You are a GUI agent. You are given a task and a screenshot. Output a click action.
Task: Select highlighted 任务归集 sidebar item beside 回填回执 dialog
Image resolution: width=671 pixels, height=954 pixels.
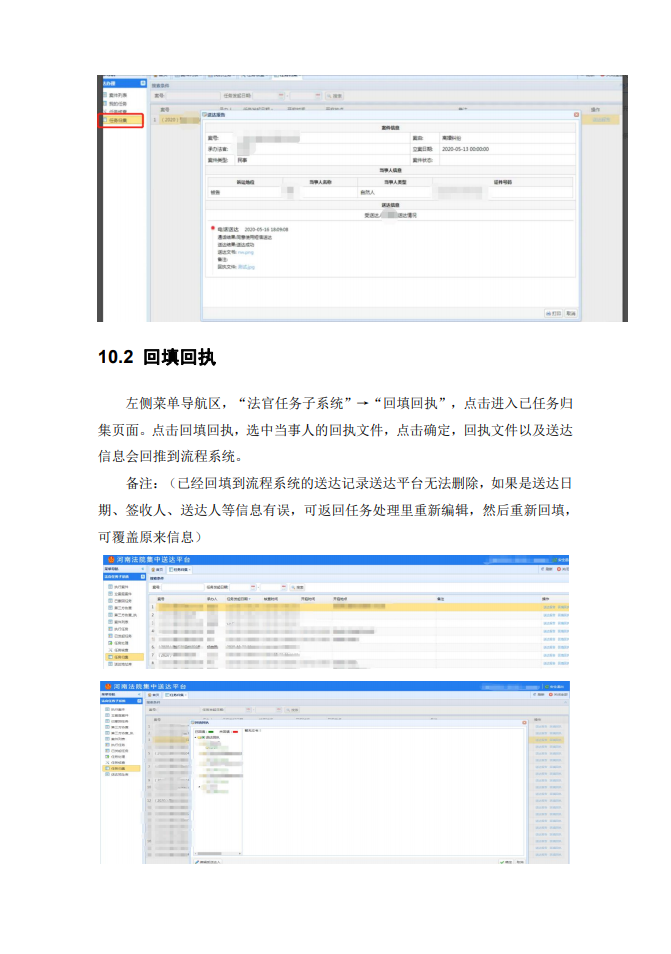pos(122,768)
